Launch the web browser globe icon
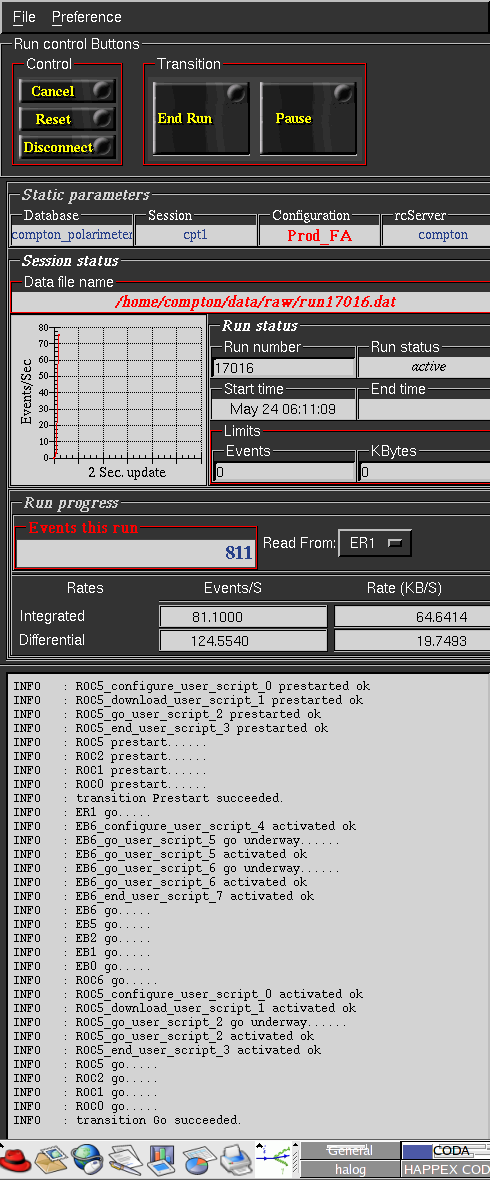This screenshot has height=1180, width=490. [87, 1159]
